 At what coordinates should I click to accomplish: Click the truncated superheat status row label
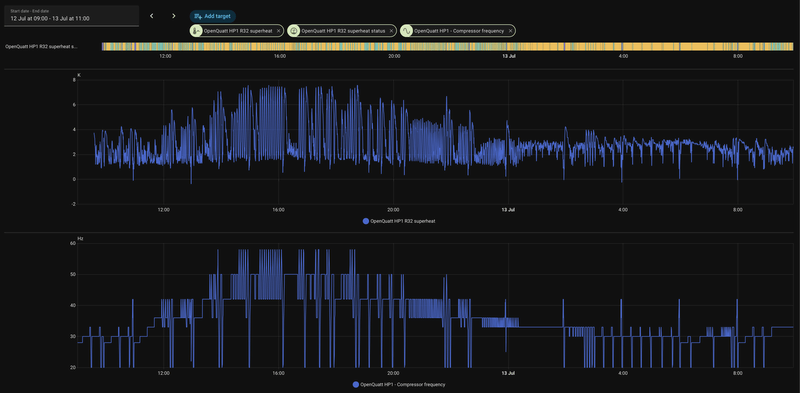pyautogui.click(x=41, y=46)
